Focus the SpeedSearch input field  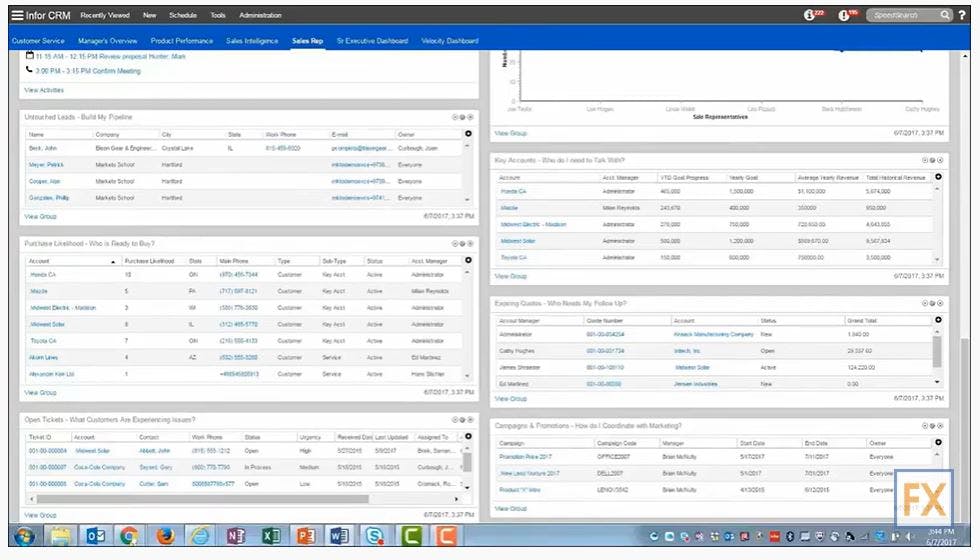[x=903, y=15]
